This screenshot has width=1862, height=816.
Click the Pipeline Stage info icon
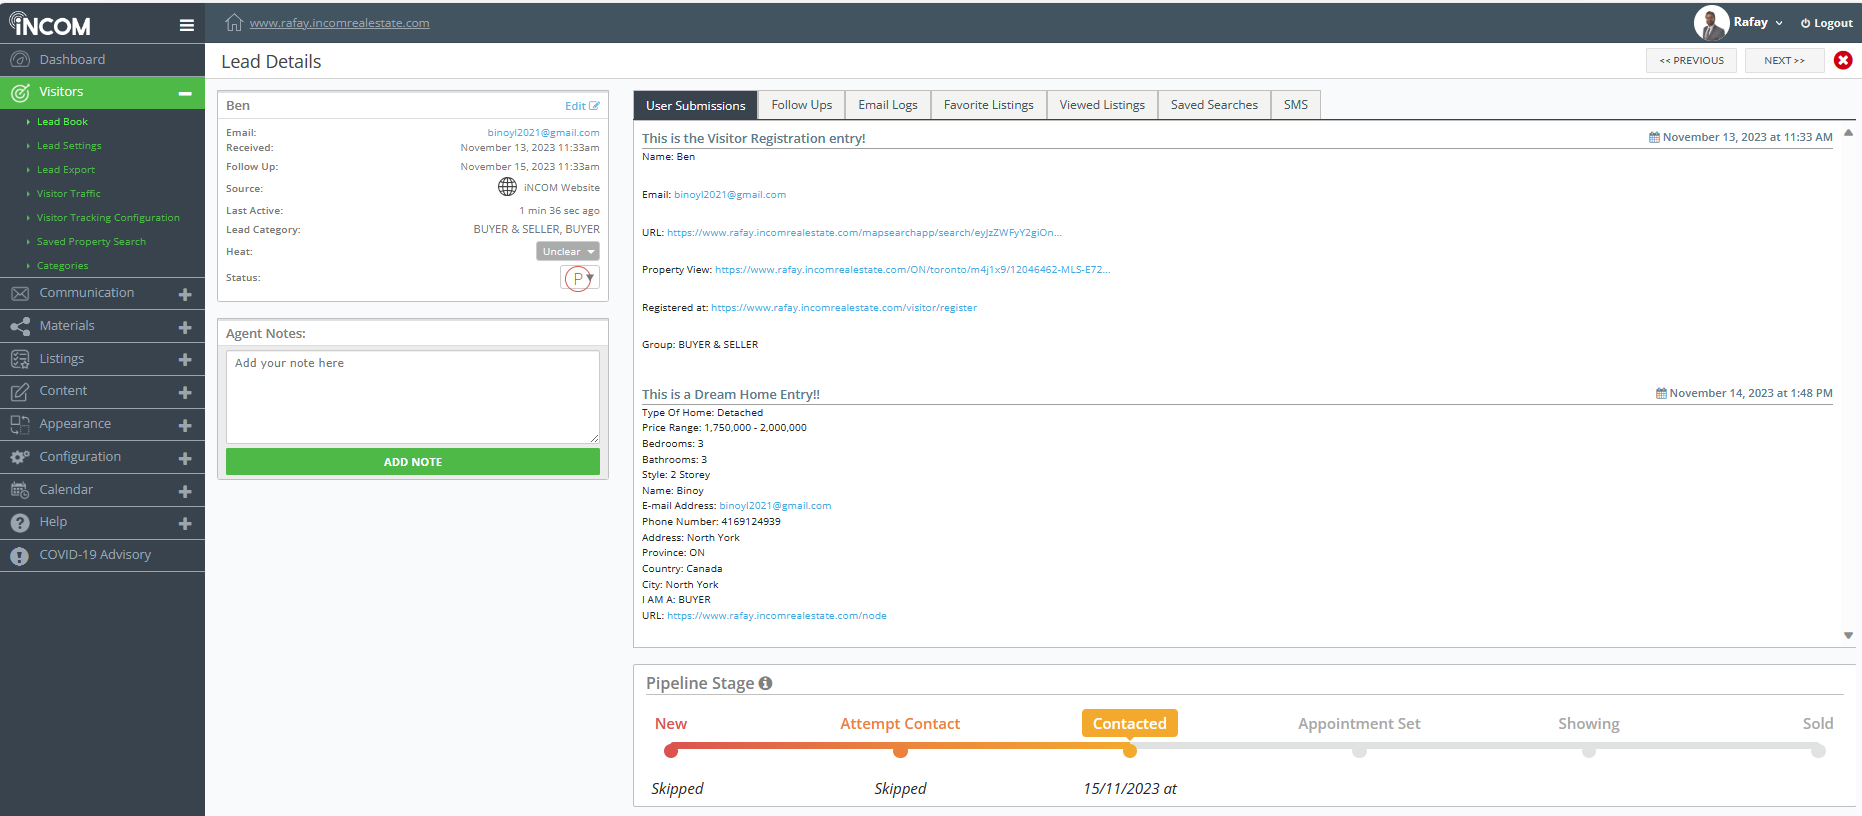tap(765, 683)
